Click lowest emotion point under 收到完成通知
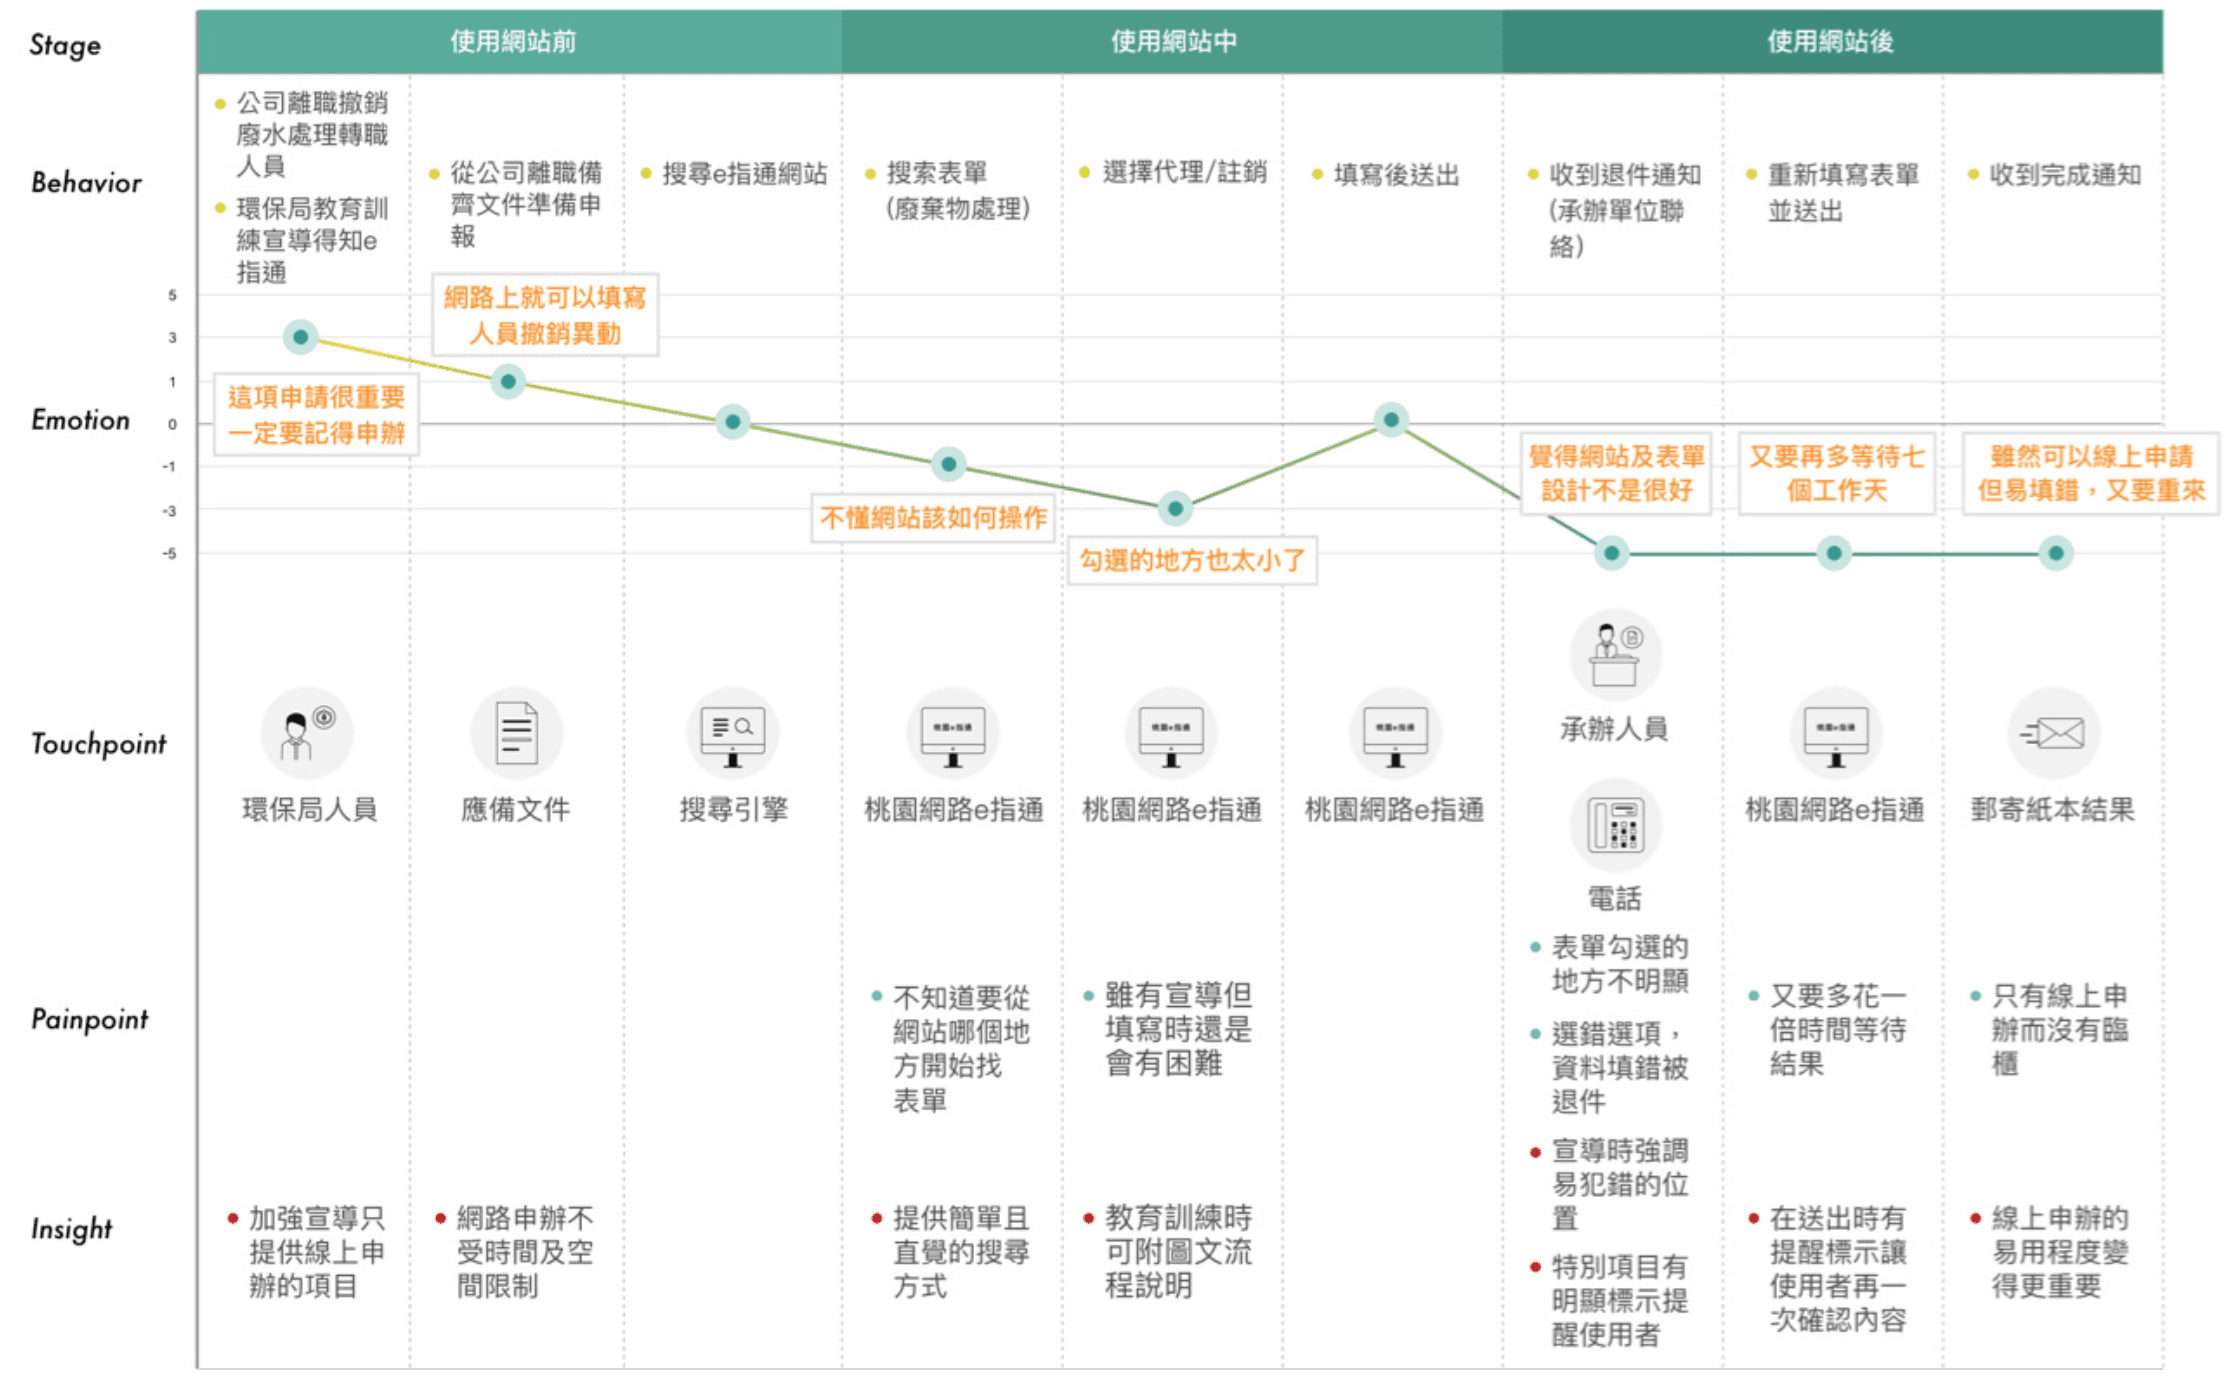This screenshot has height=1384, width=2234. pos(2055,553)
